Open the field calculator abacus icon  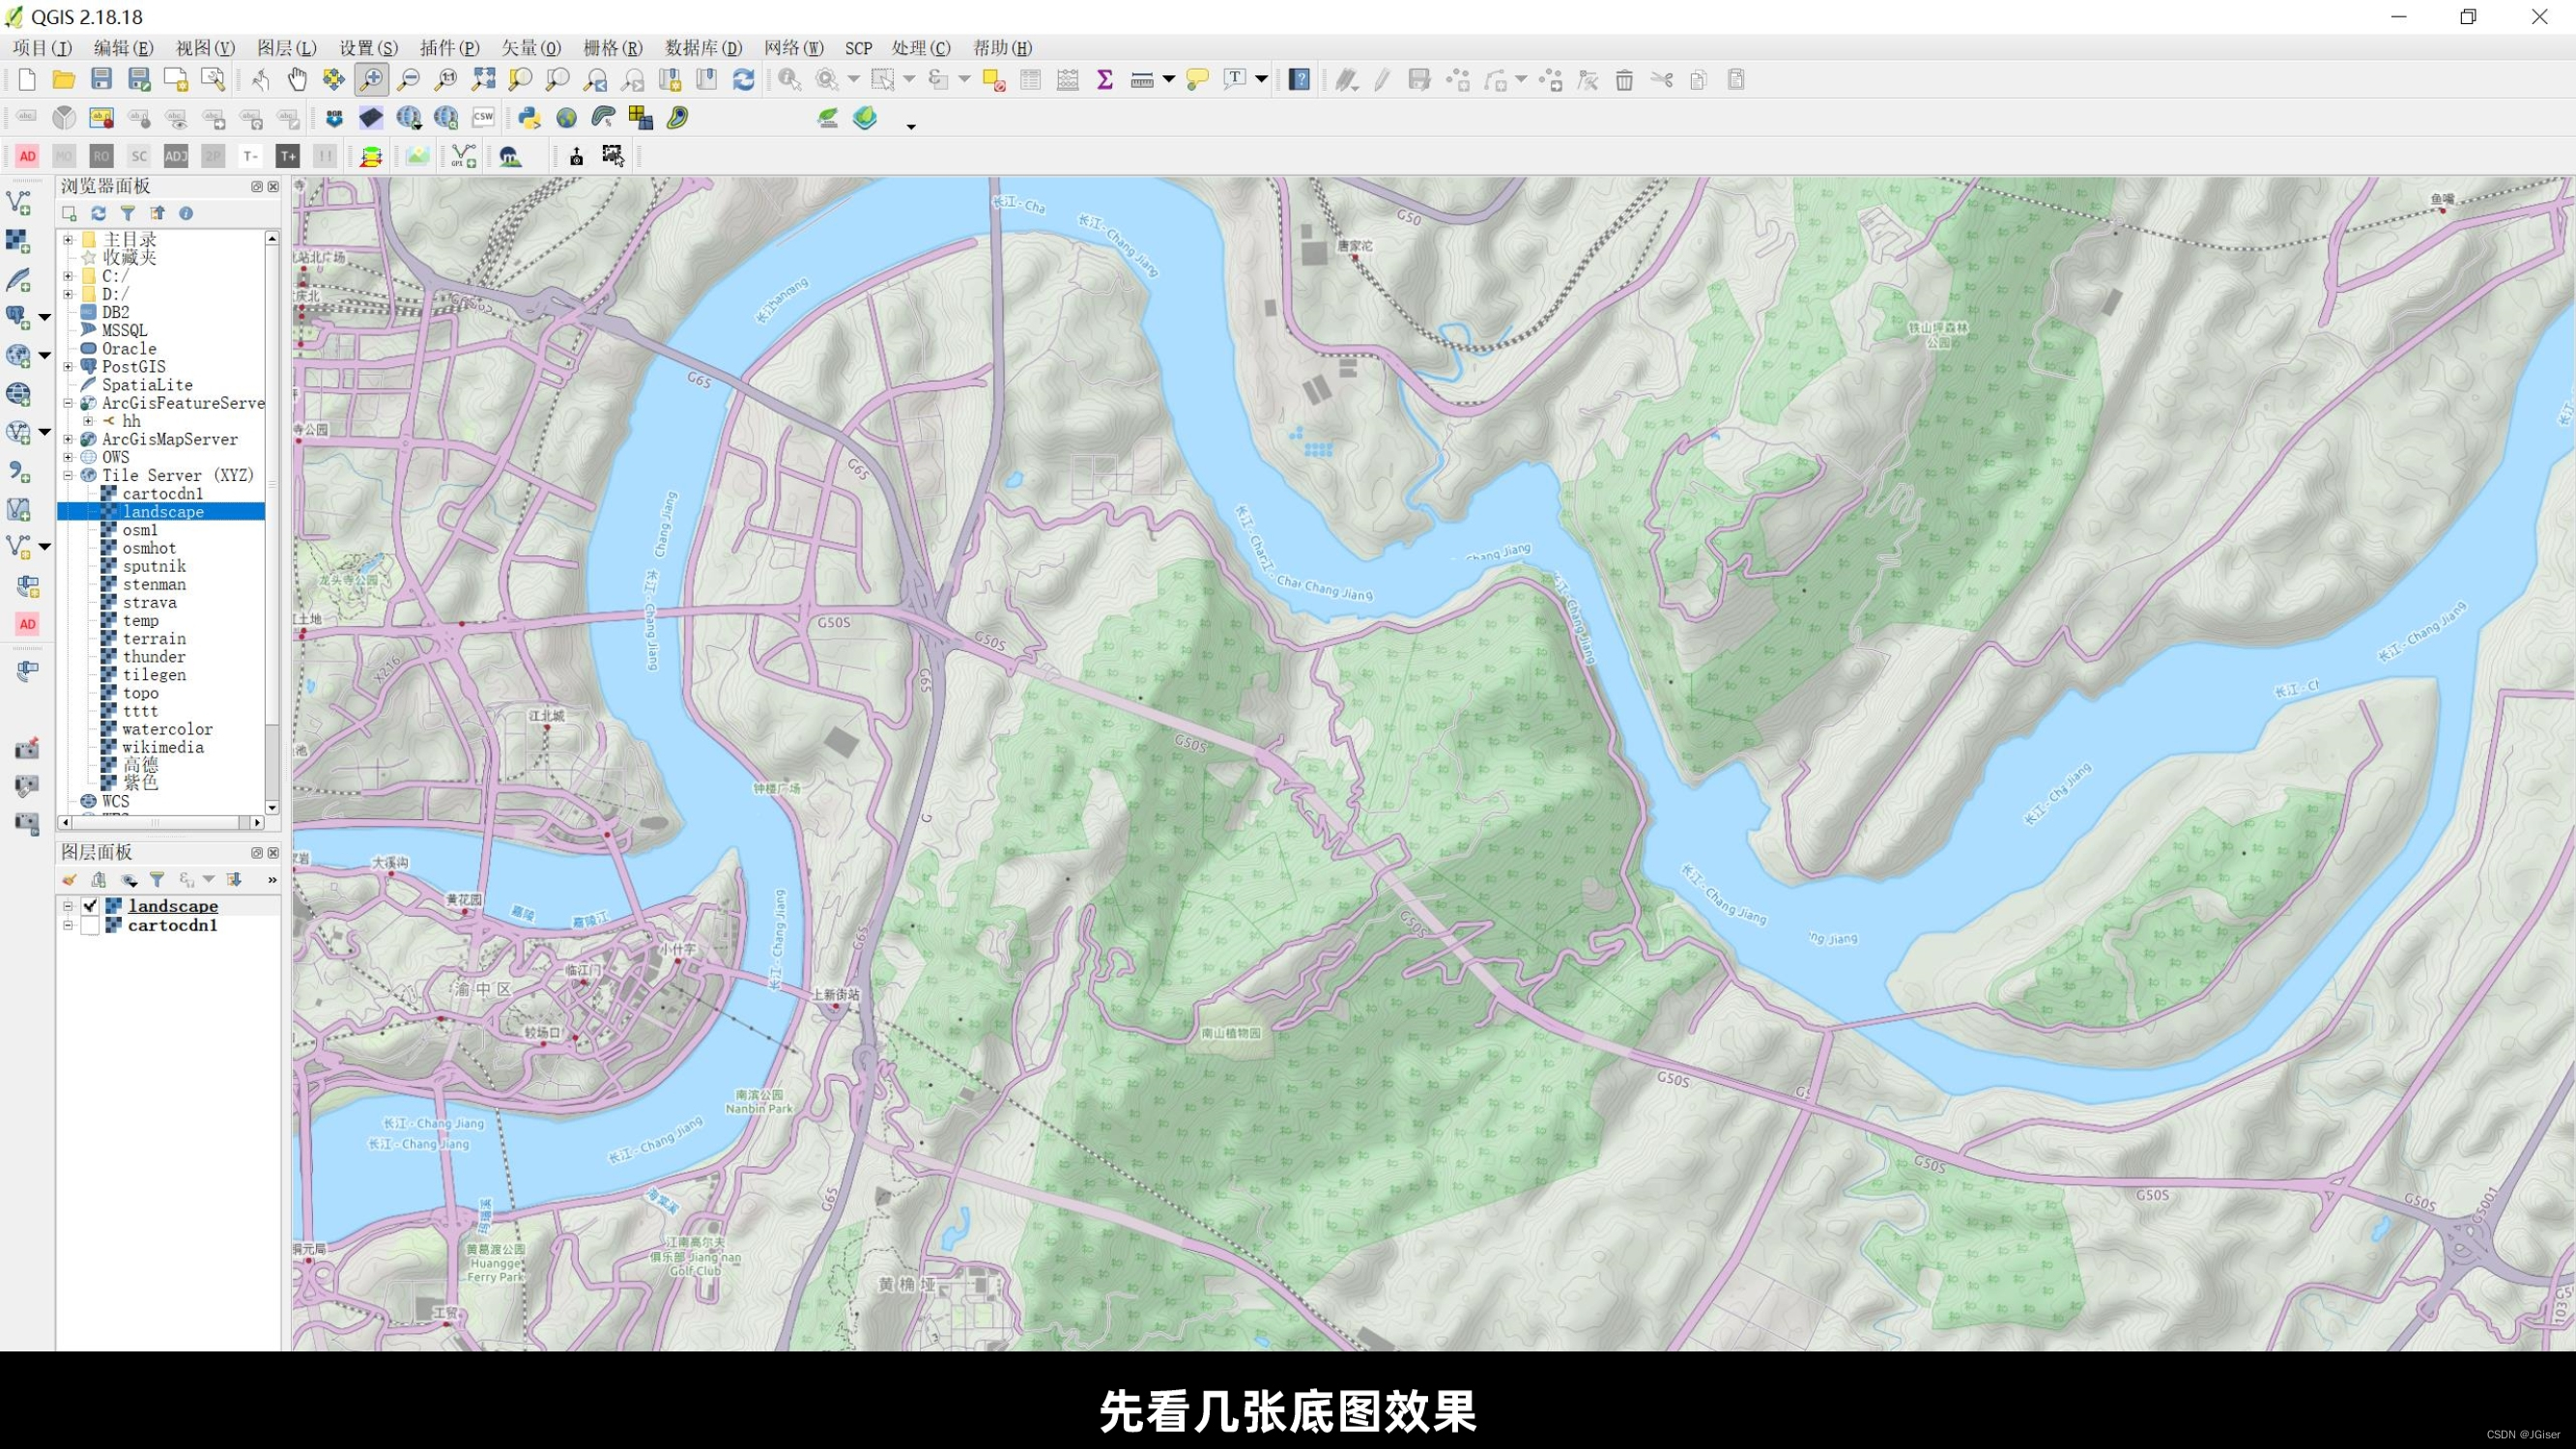(1068, 79)
